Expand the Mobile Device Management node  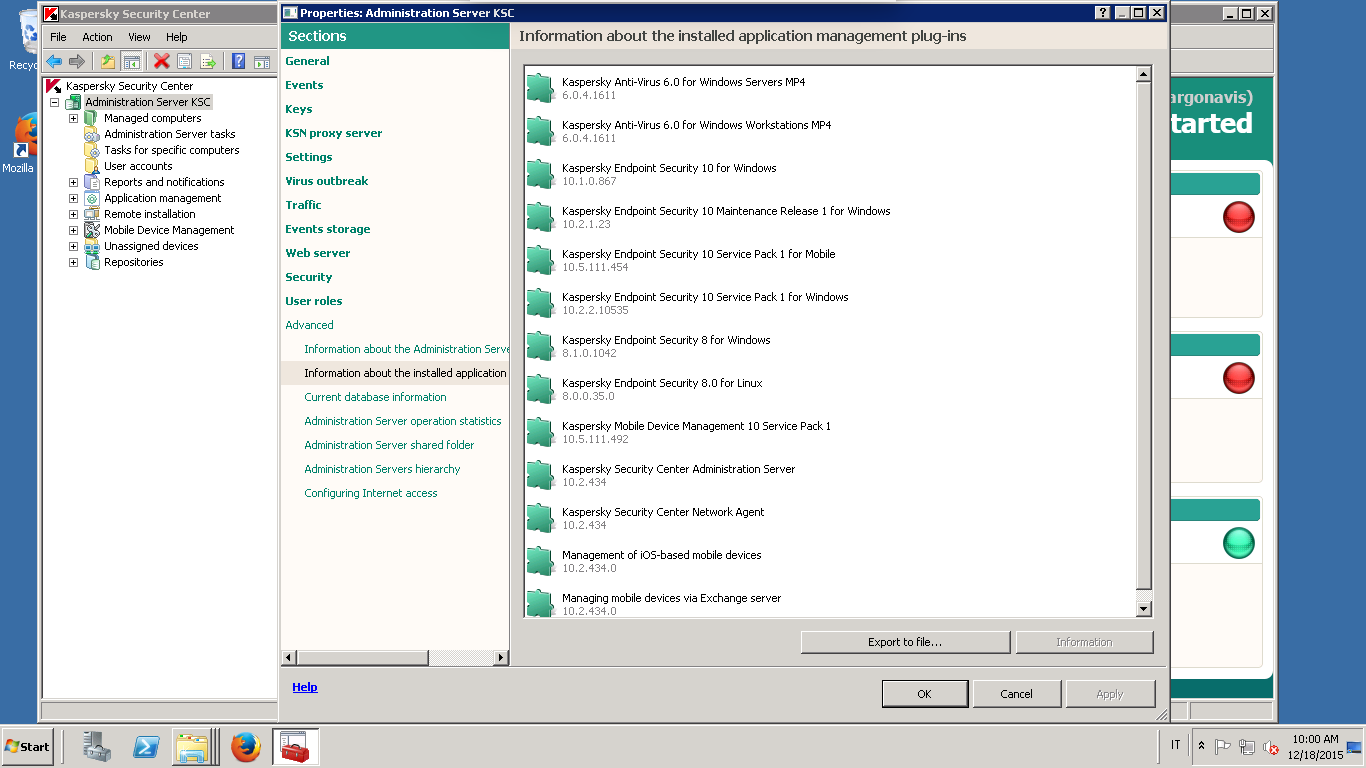coord(73,230)
